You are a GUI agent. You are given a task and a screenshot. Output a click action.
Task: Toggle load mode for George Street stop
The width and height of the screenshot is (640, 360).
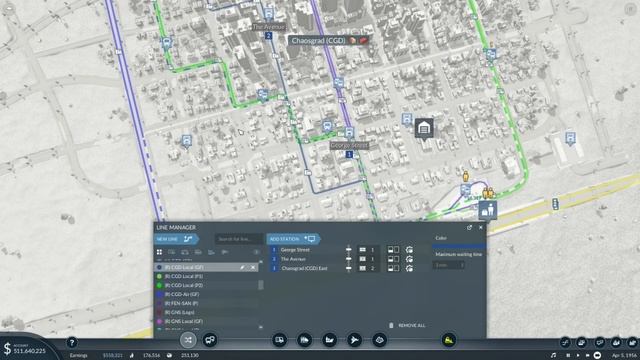[393, 249]
